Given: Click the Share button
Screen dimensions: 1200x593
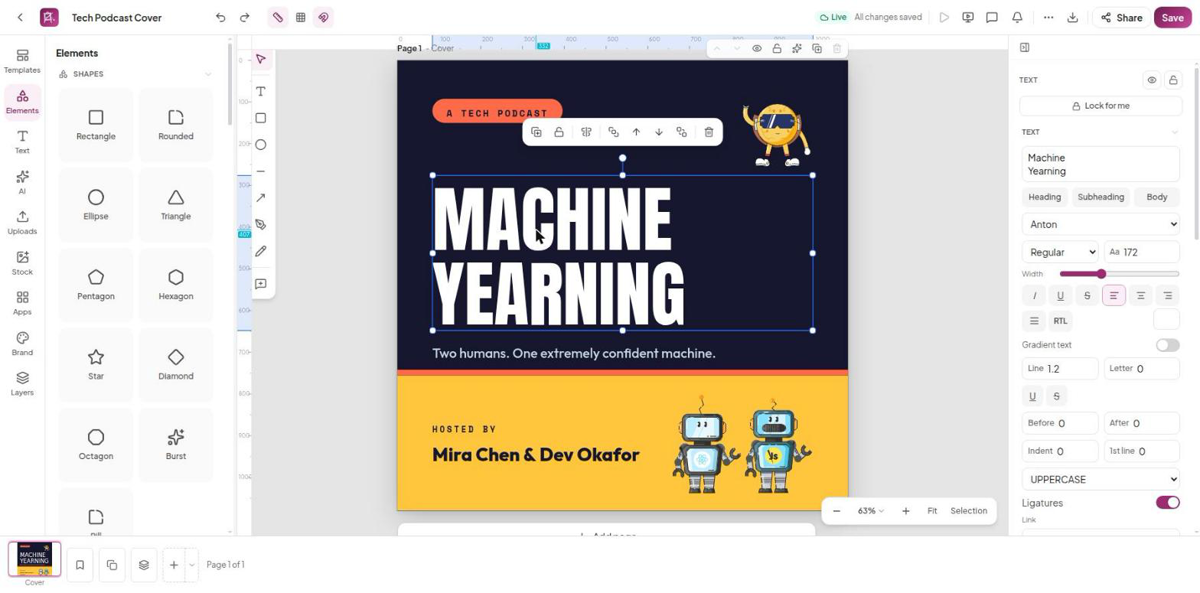Looking at the screenshot, I should click(x=1121, y=17).
